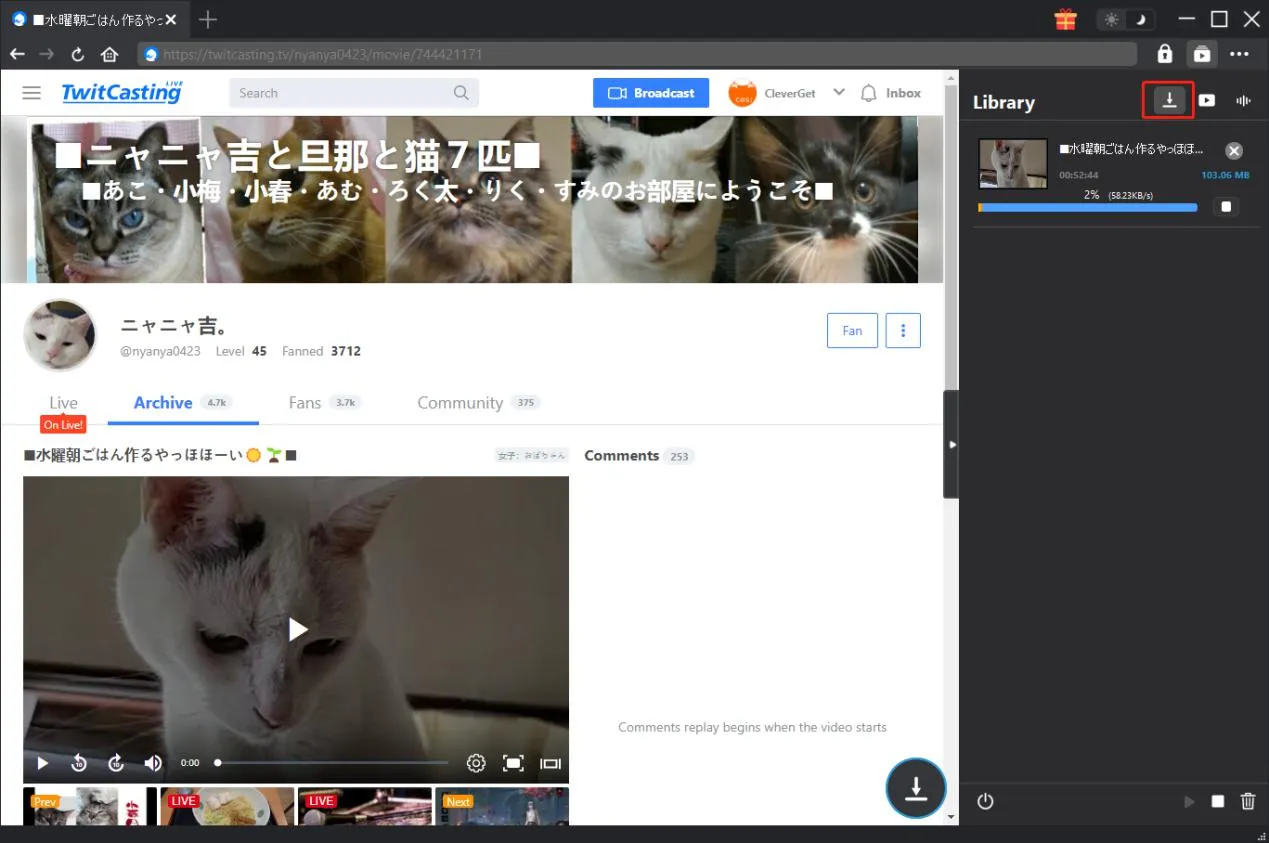
Task: Click the gift box icon
Action: tap(1065, 19)
